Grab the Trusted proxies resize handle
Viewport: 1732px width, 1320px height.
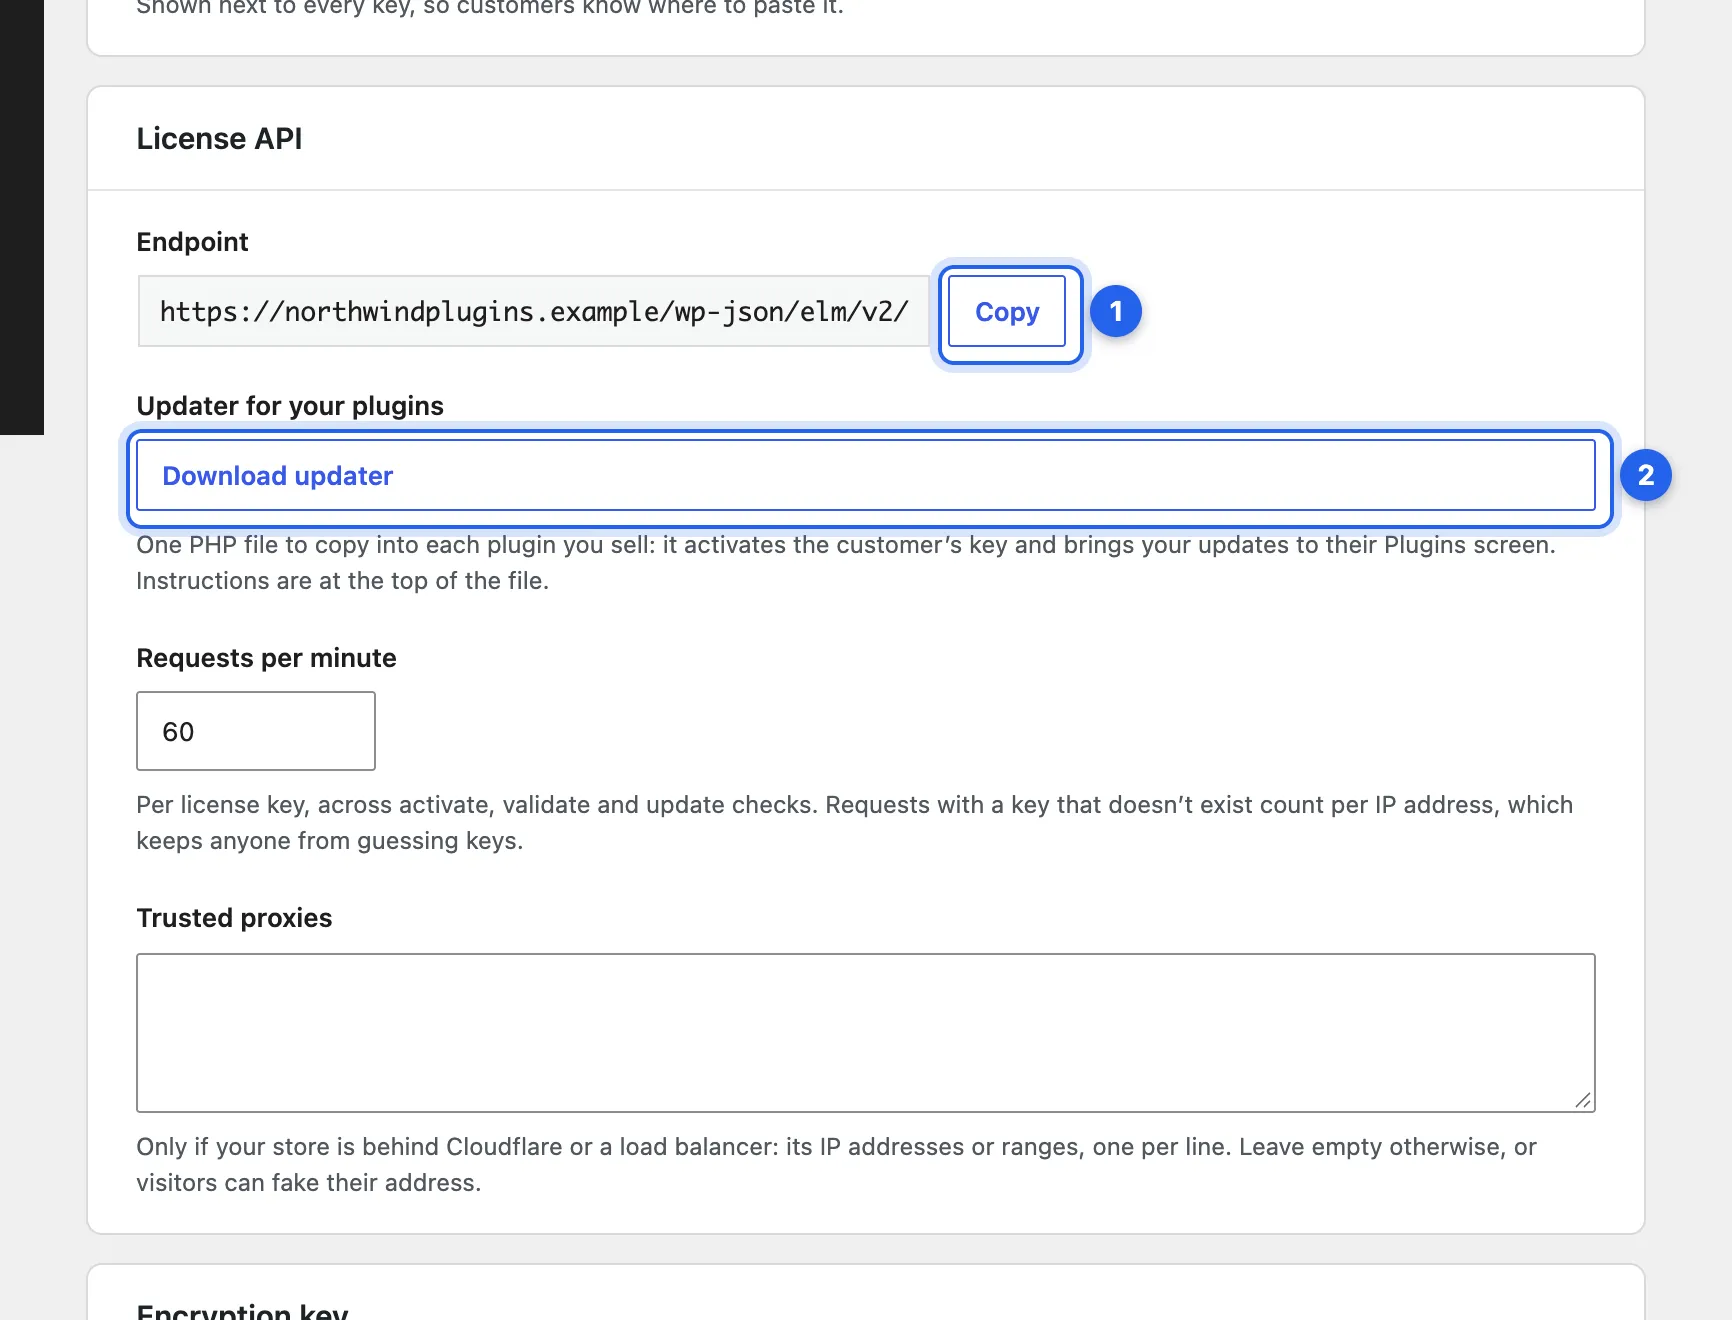(x=1583, y=1100)
